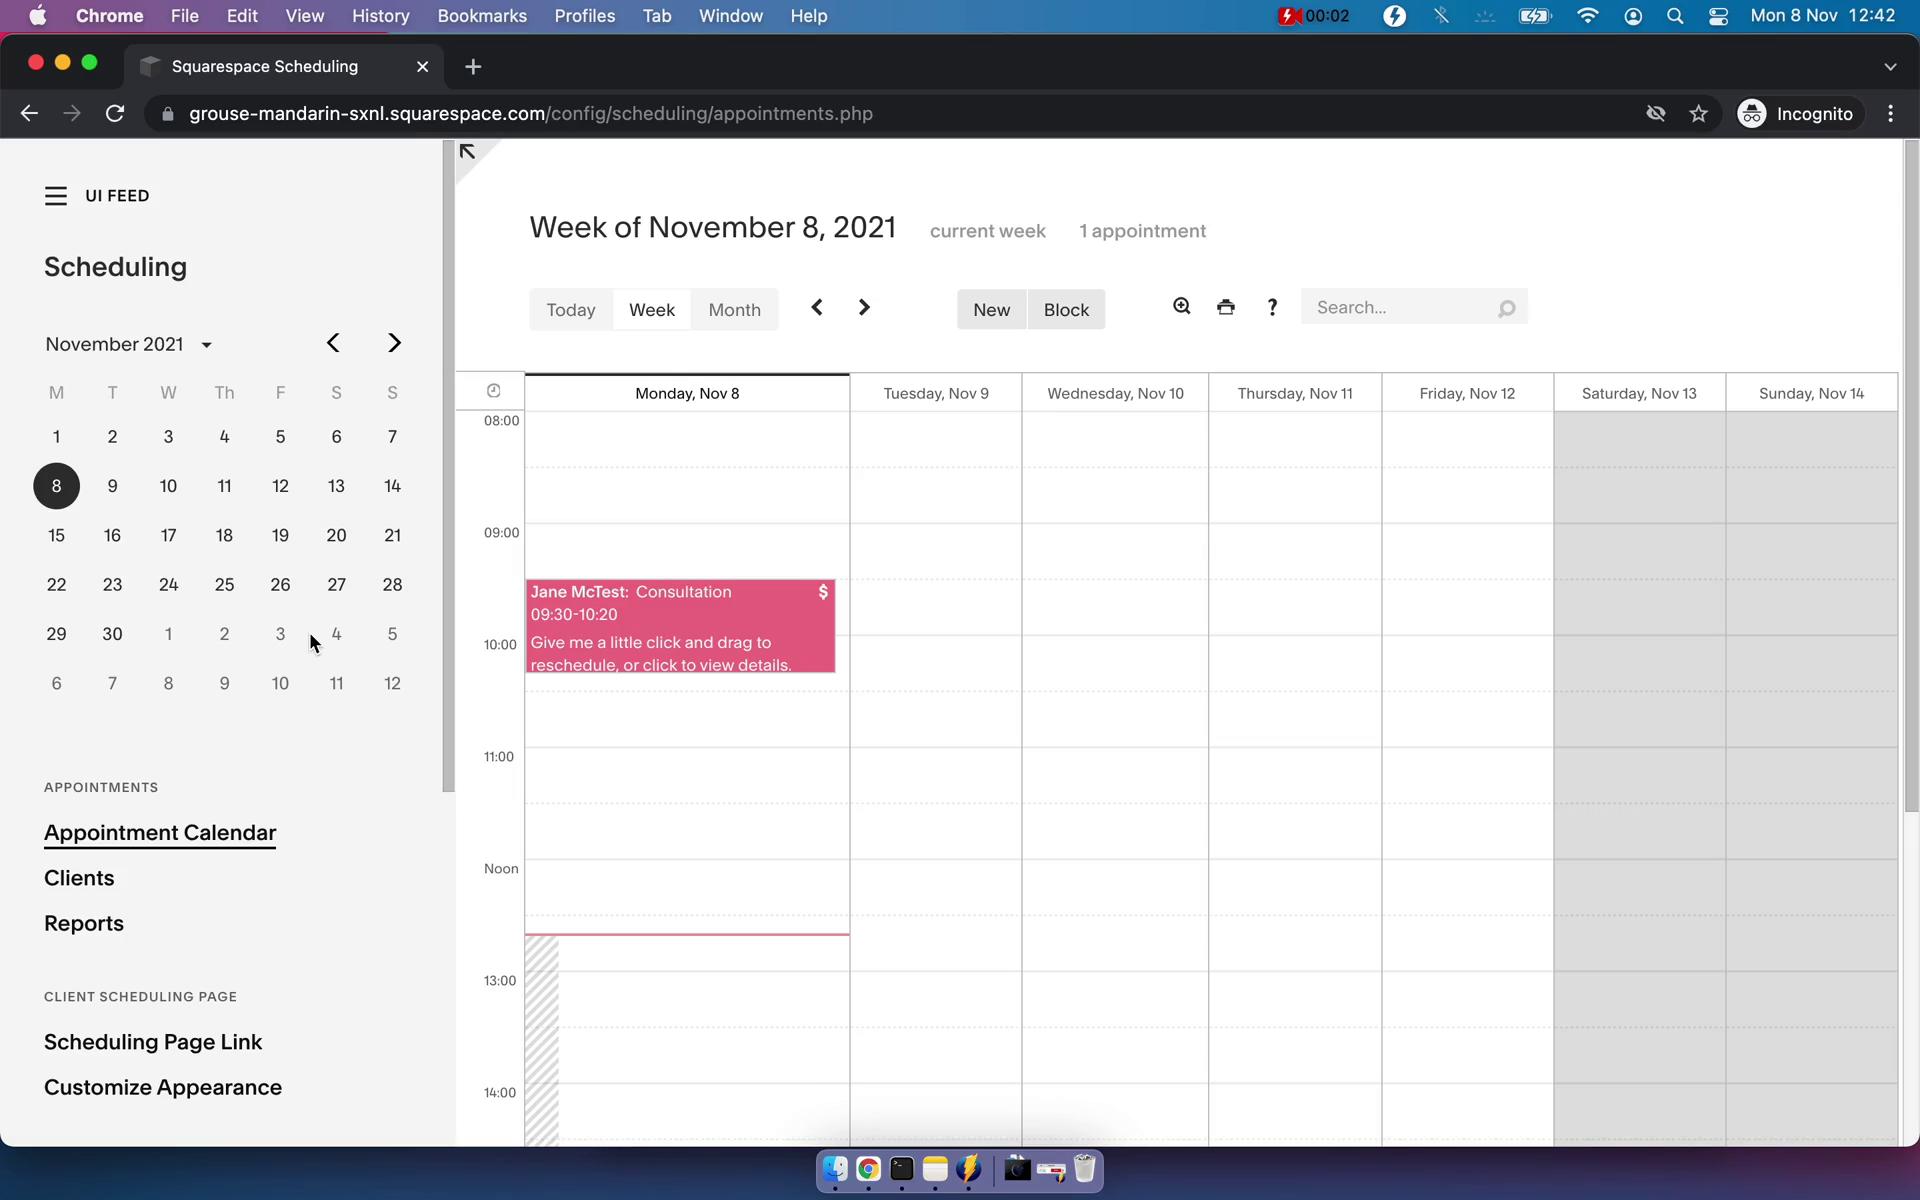Open the Reports section link
The height and width of the screenshot is (1200, 1920).
tap(83, 924)
